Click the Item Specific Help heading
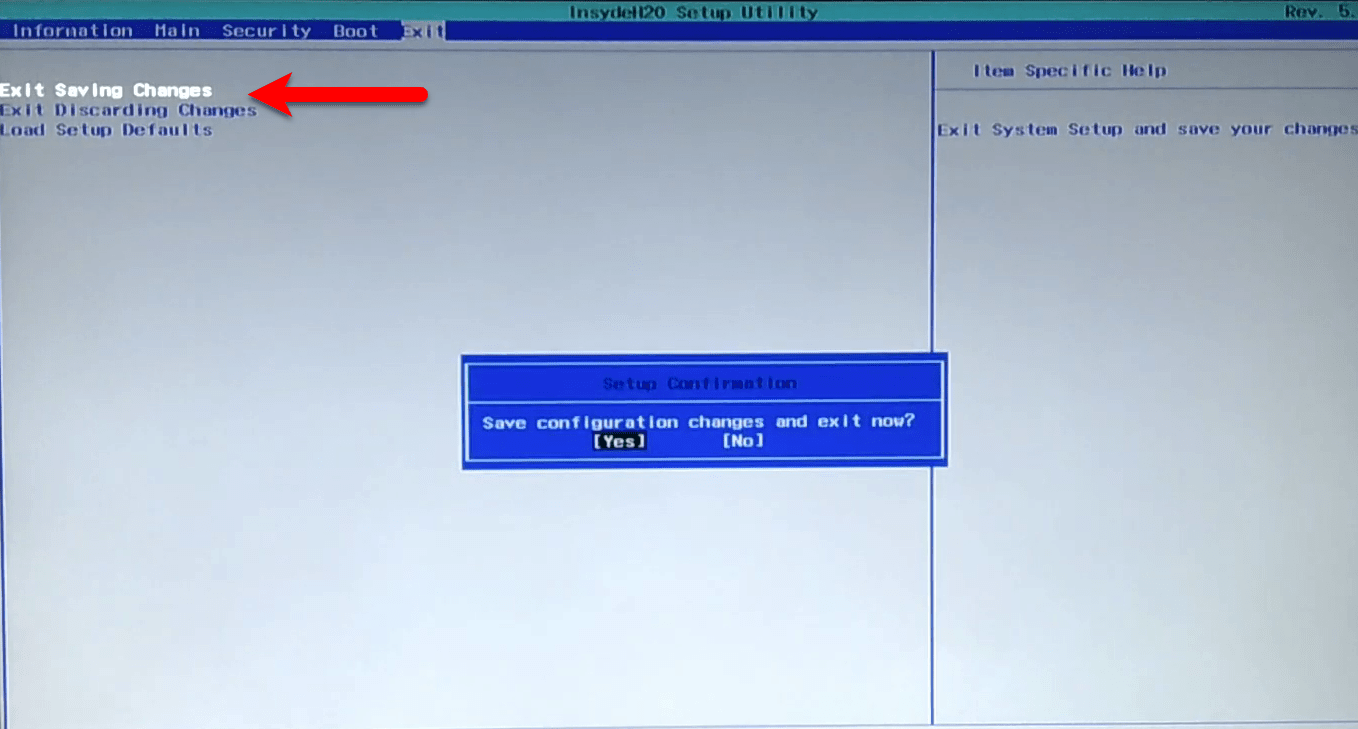 tap(1069, 71)
